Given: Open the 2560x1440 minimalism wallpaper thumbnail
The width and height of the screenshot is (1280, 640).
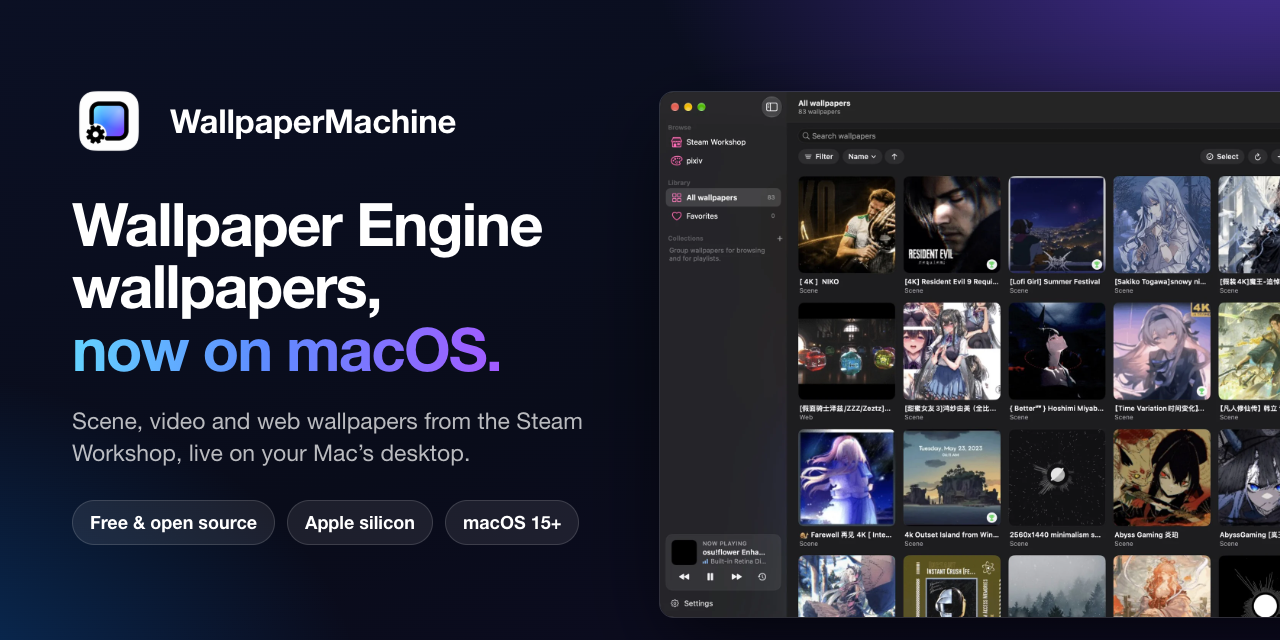Looking at the screenshot, I should pos(1057,479).
